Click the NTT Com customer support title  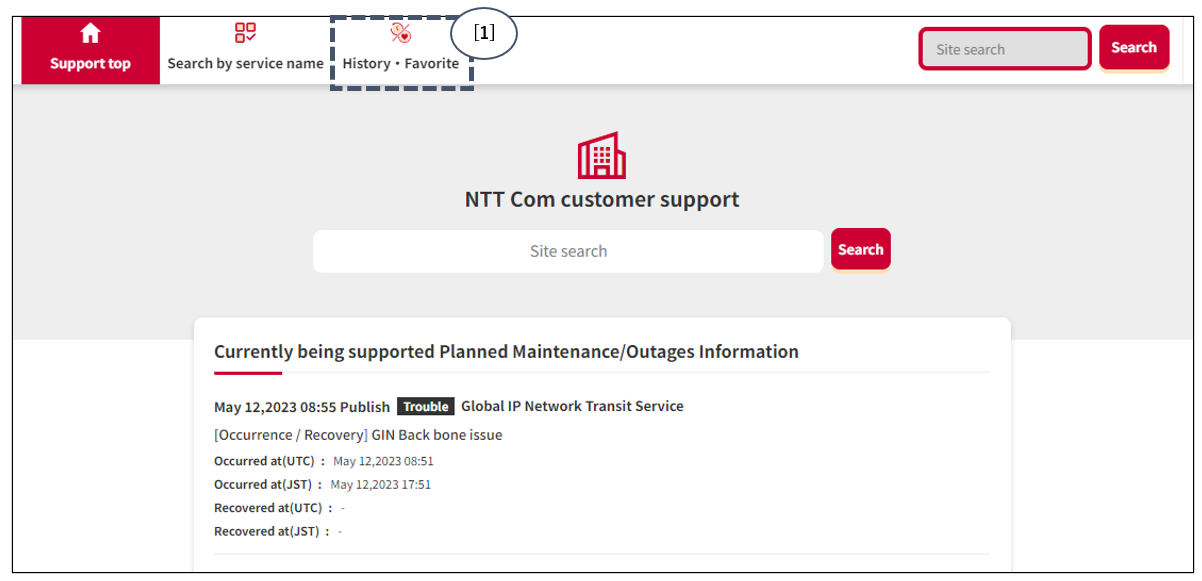click(602, 199)
